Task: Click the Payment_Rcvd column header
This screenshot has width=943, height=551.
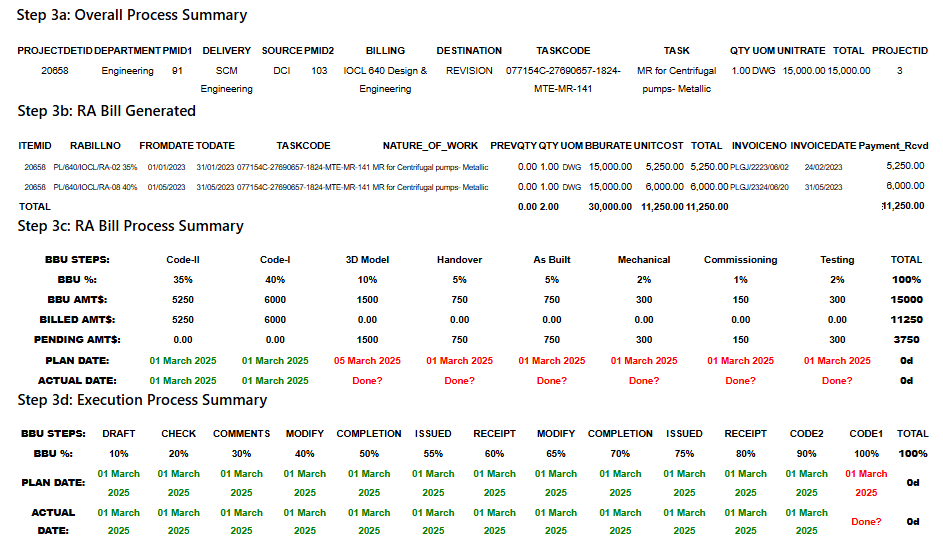Action: coord(893,146)
